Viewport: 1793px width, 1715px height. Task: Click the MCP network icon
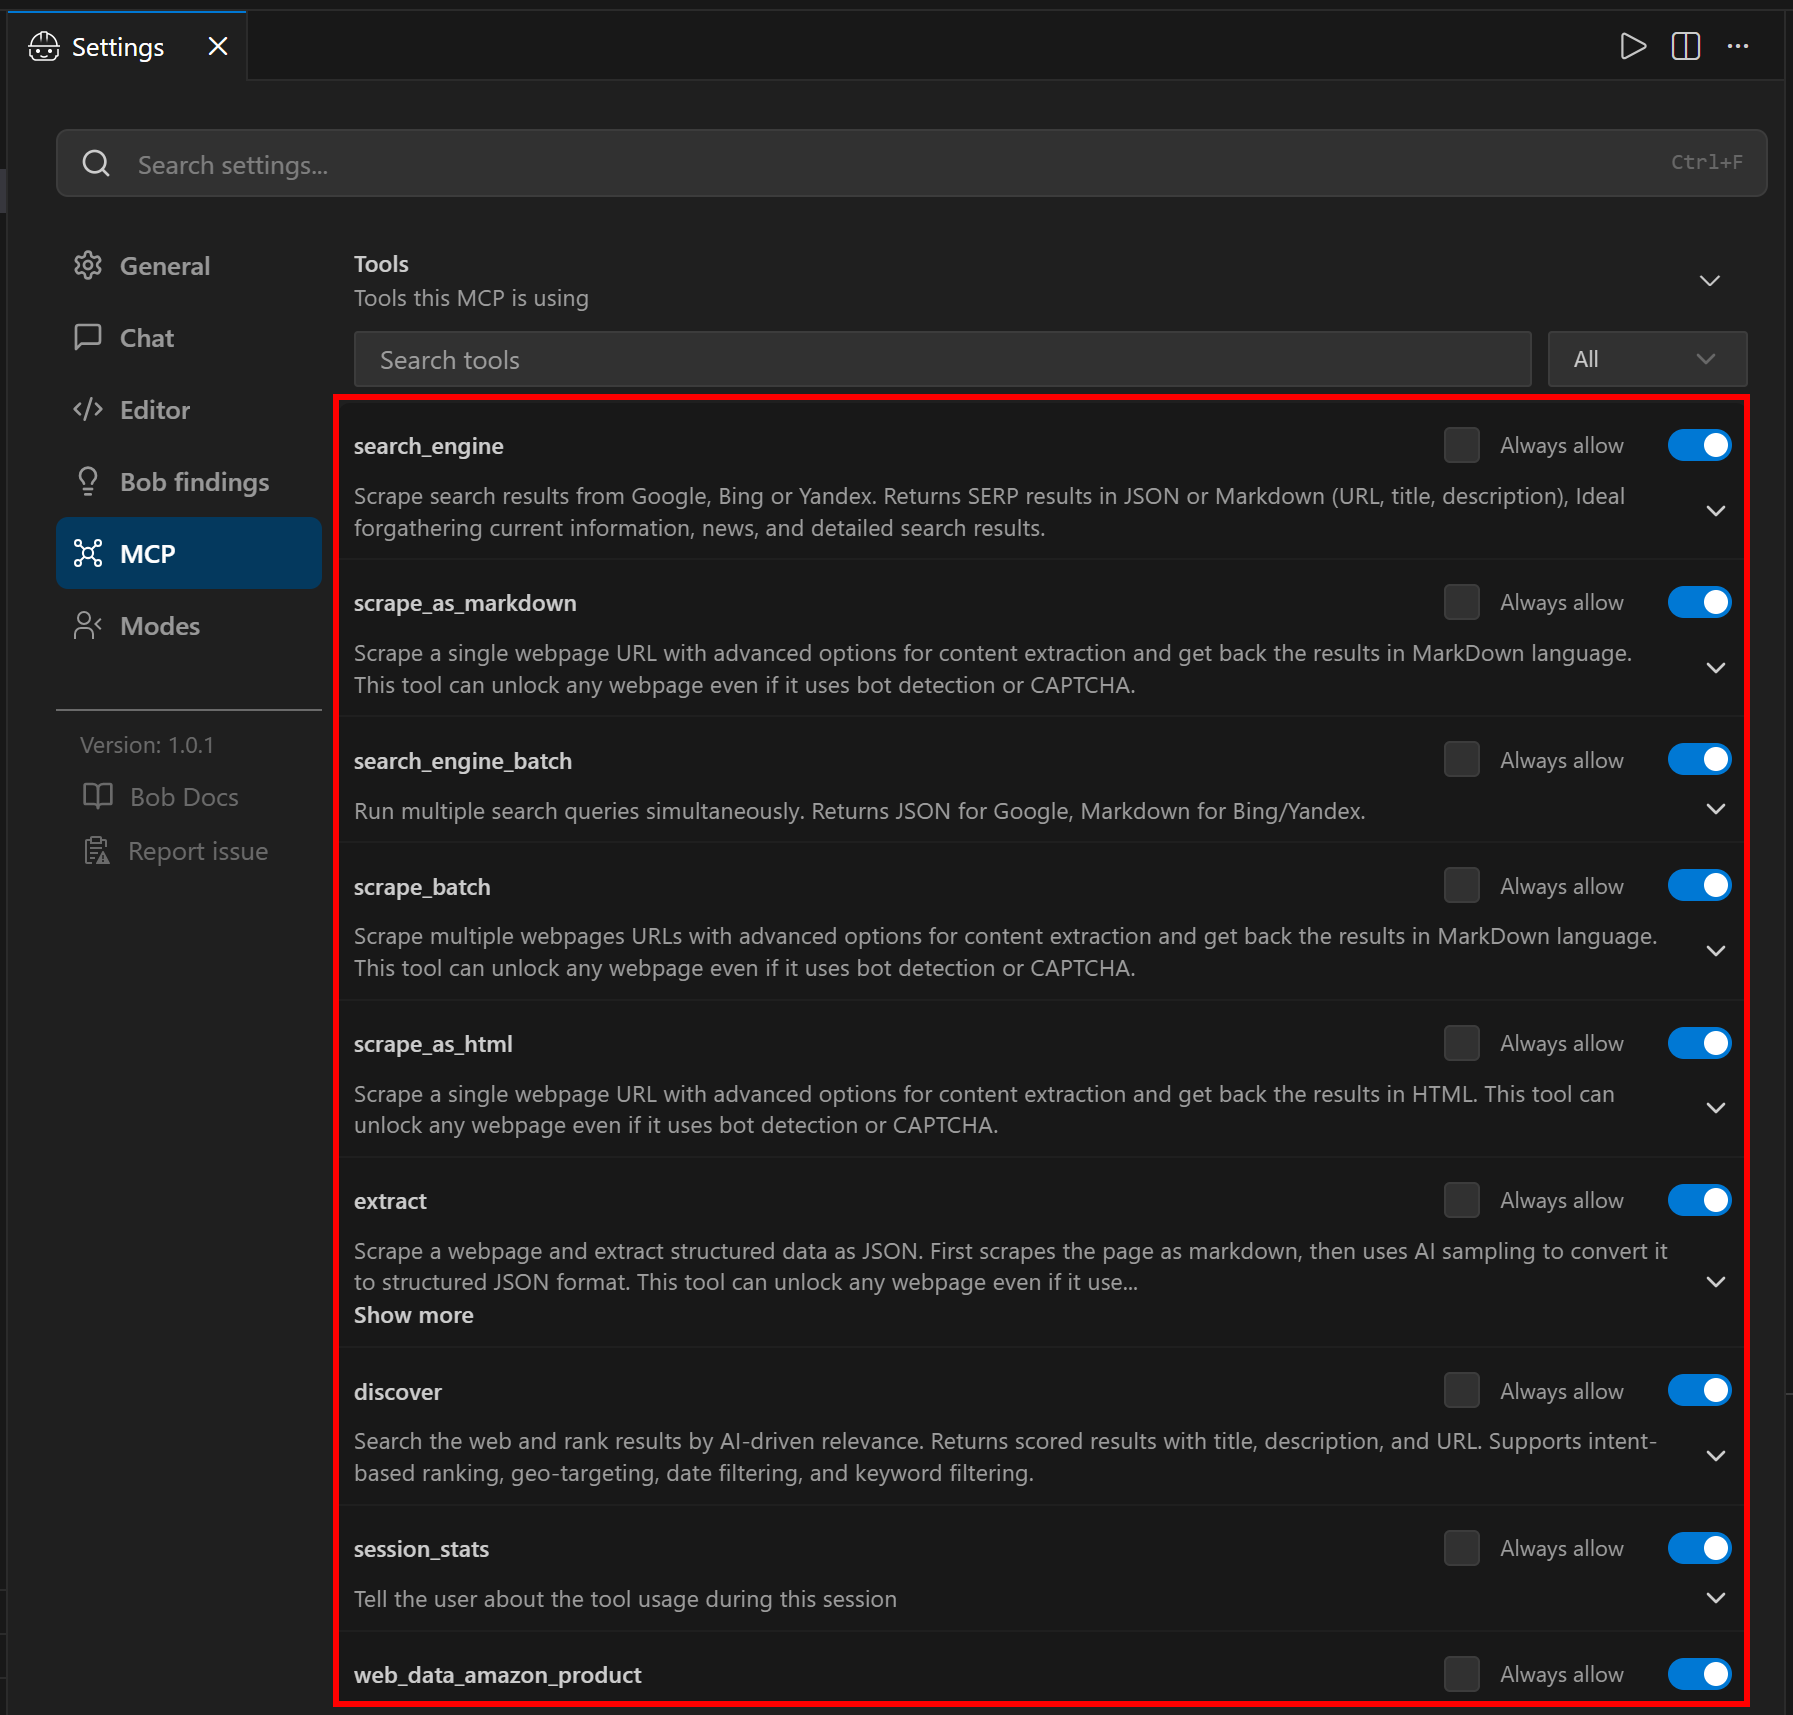pyautogui.click(x=88, y=553)
